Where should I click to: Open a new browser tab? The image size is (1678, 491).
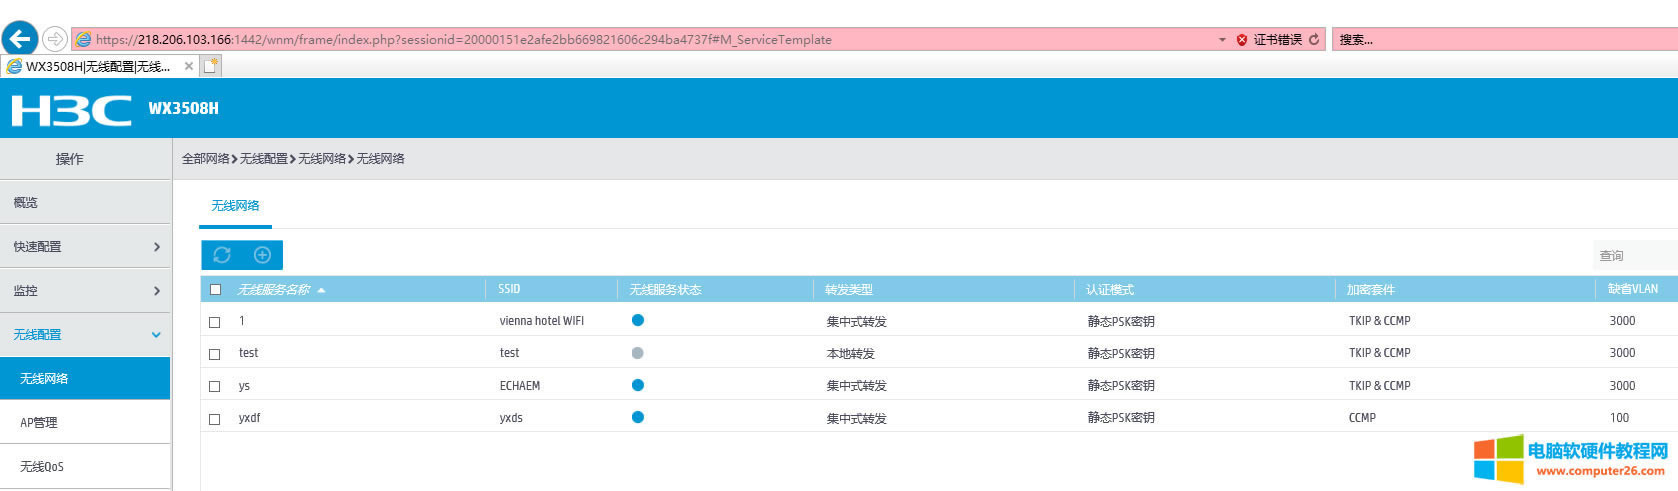211,67
